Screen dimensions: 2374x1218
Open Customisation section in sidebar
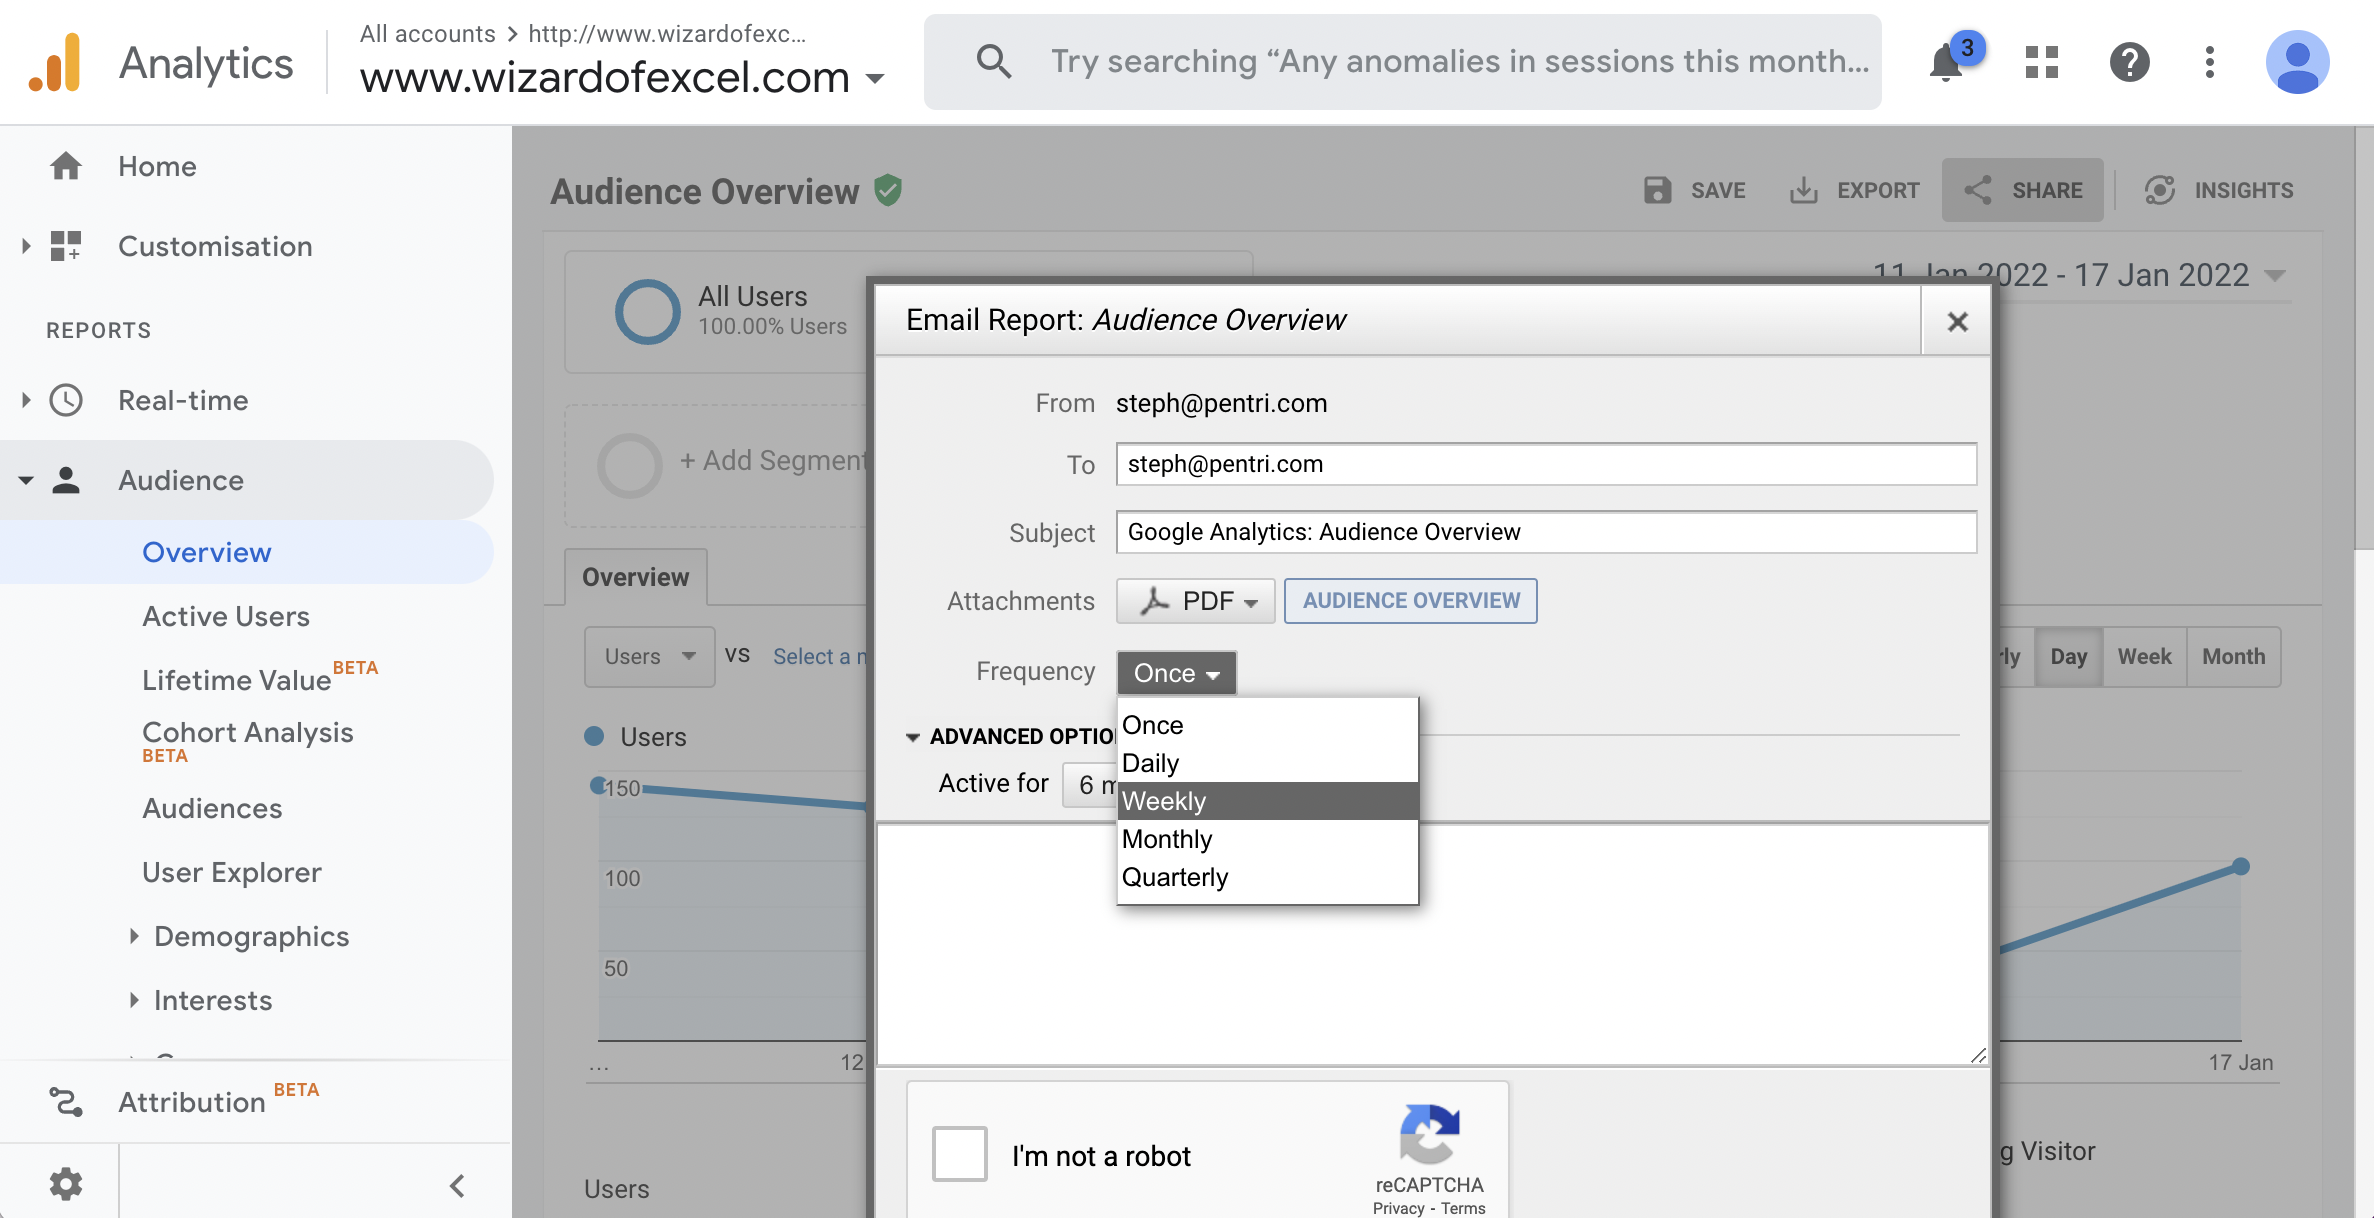coord(215,246)
